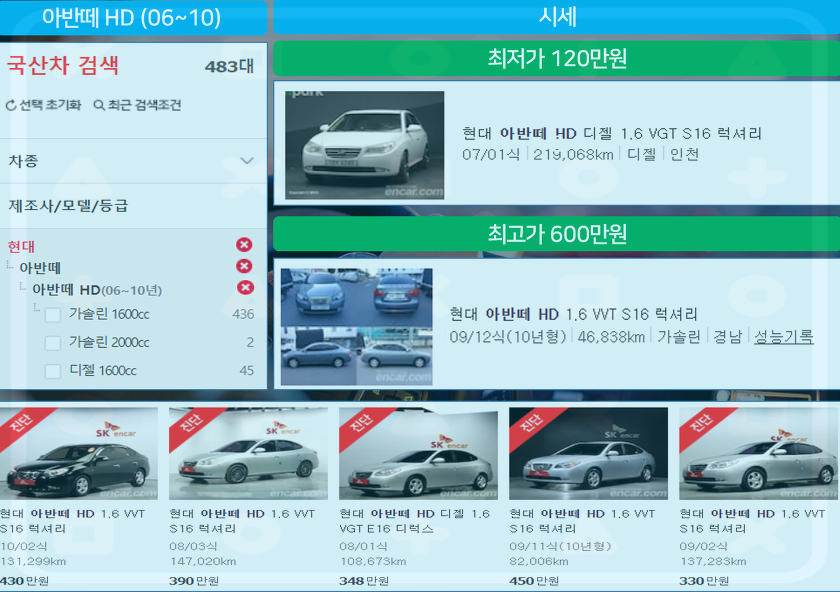Remove the 아반떼 filter with its red X
Image resolution: width=840 pixels, height=592 pixels.
coord(244,266)
